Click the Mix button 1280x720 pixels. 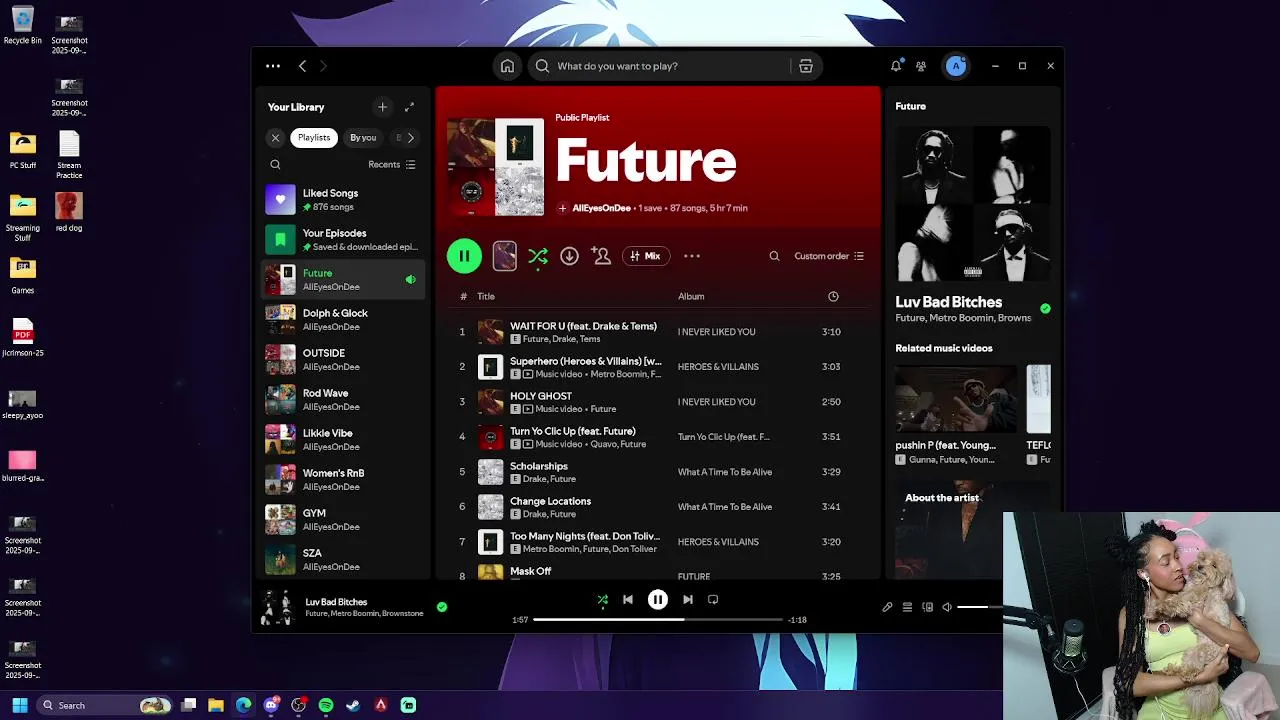646,256
